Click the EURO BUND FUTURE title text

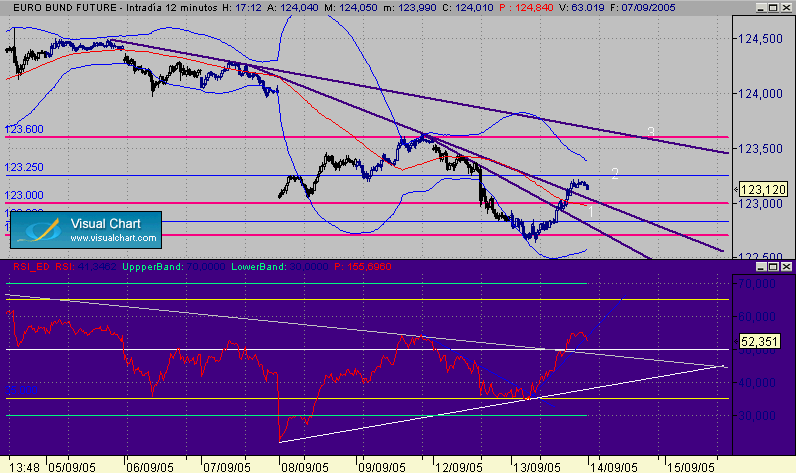[65, 8]
